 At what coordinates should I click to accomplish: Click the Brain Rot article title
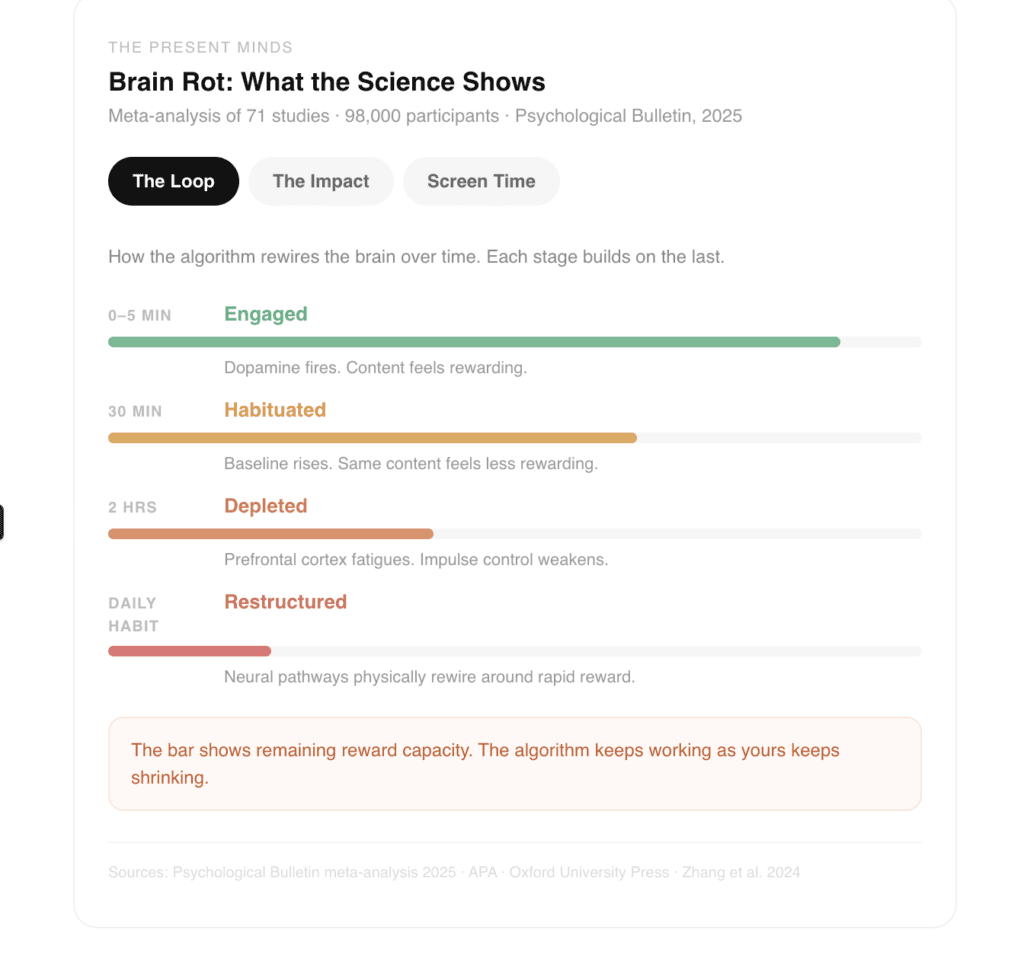pyautogui.click(x=327, y=82)
